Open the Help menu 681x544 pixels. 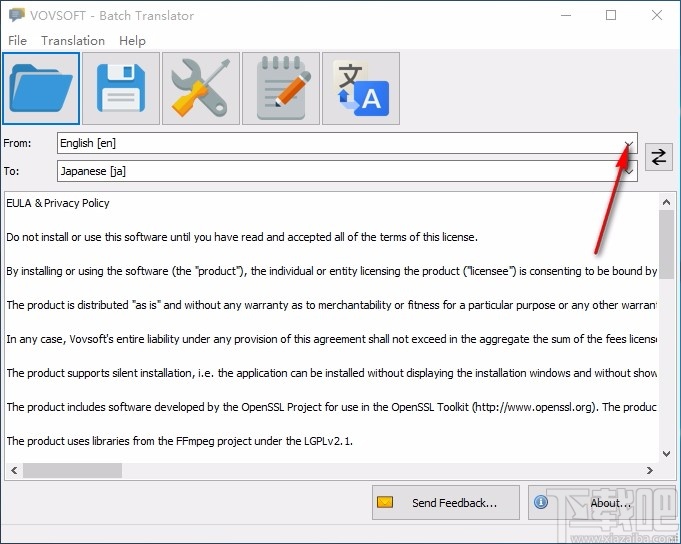[132, 40]
